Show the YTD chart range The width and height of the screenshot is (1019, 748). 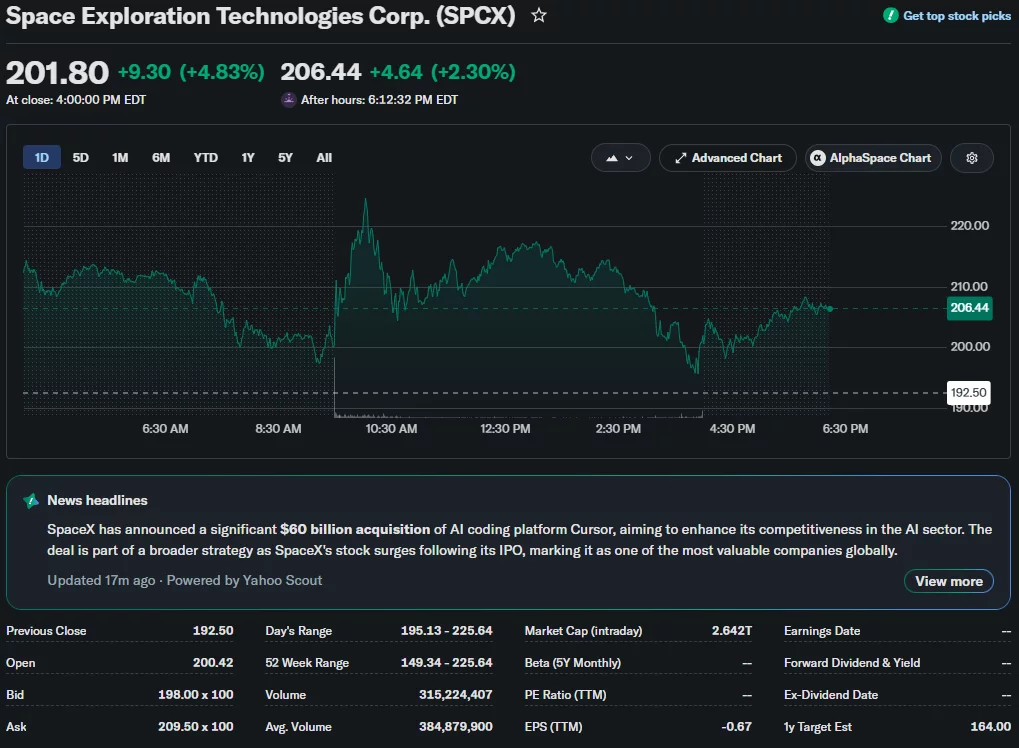(205, 157)
